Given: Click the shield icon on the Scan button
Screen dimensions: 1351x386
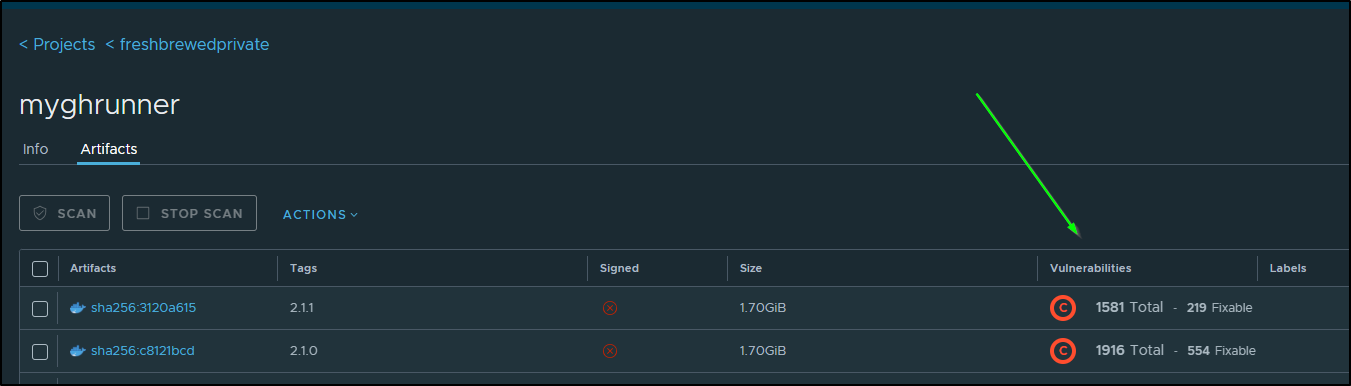Looking at the screenshot, I should [x=40, y=213].
